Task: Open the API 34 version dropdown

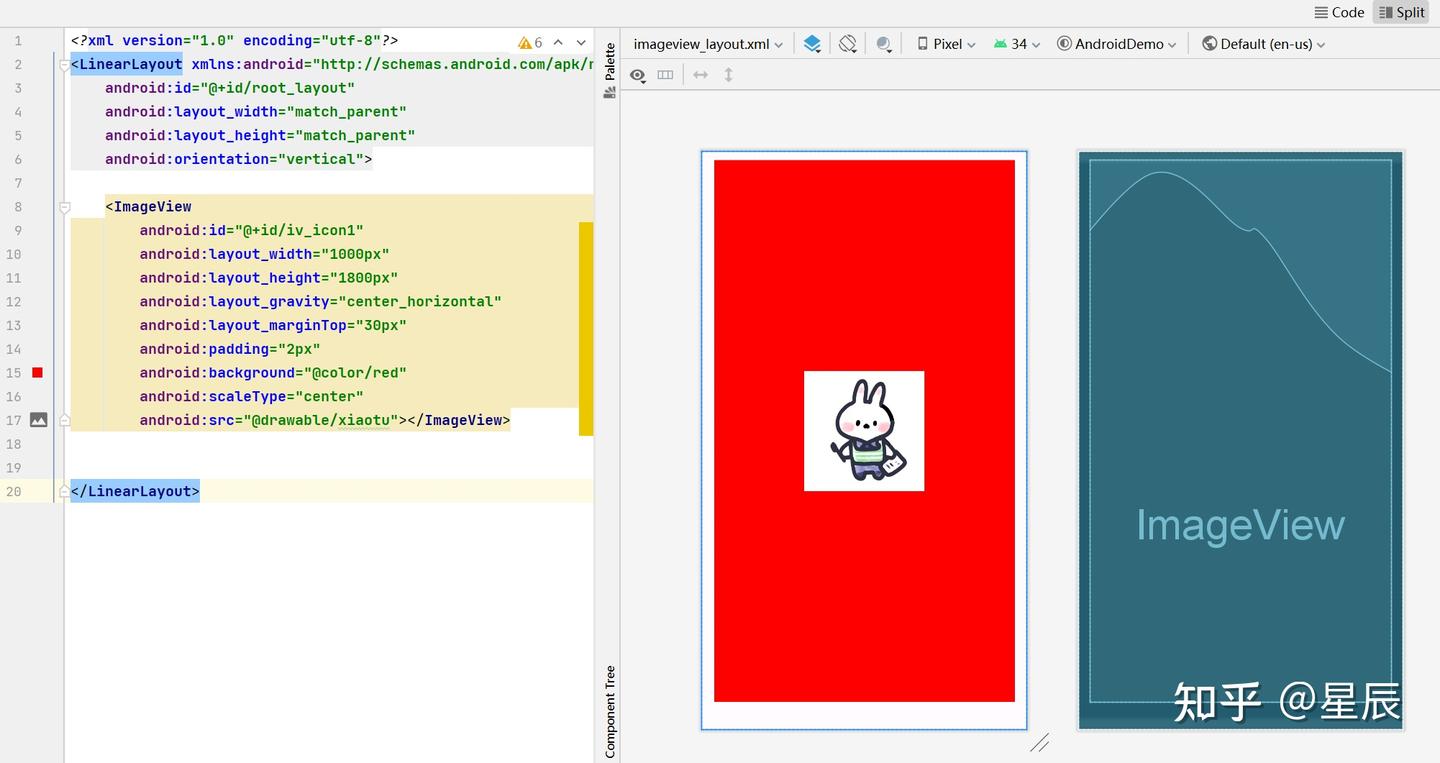Action: coord(1017,44)
